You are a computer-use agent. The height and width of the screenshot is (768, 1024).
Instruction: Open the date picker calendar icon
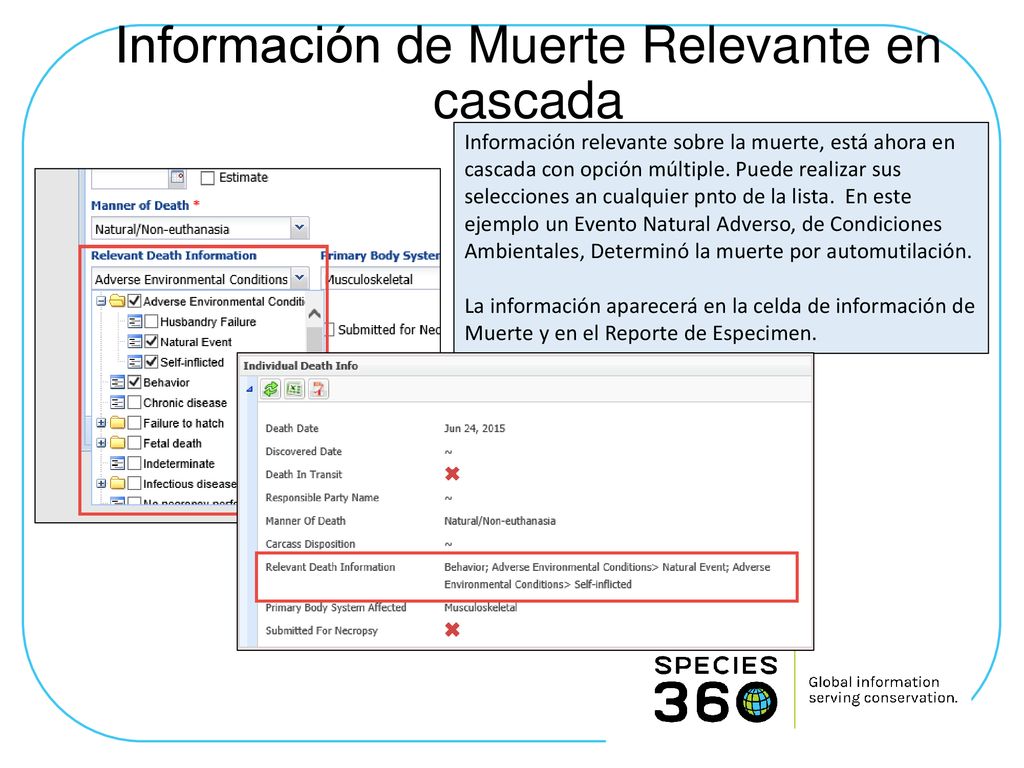pos(177,177)
